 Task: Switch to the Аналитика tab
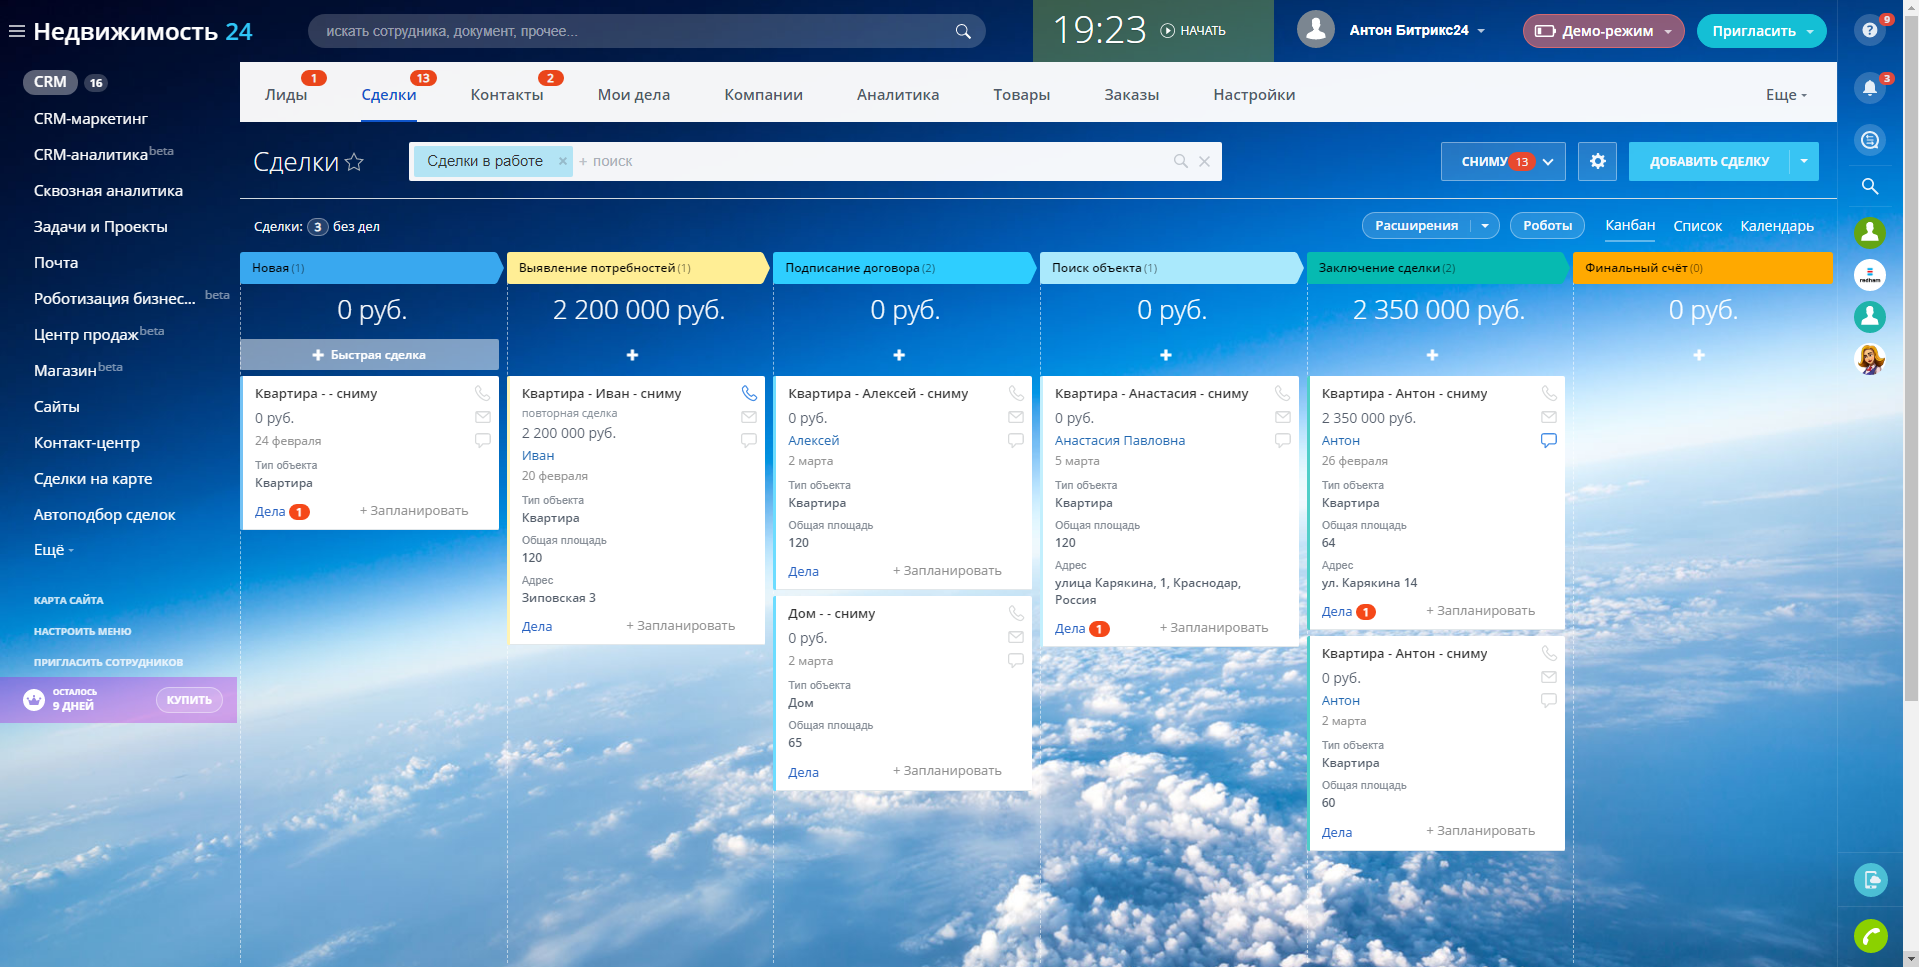(x=898, y=95)
